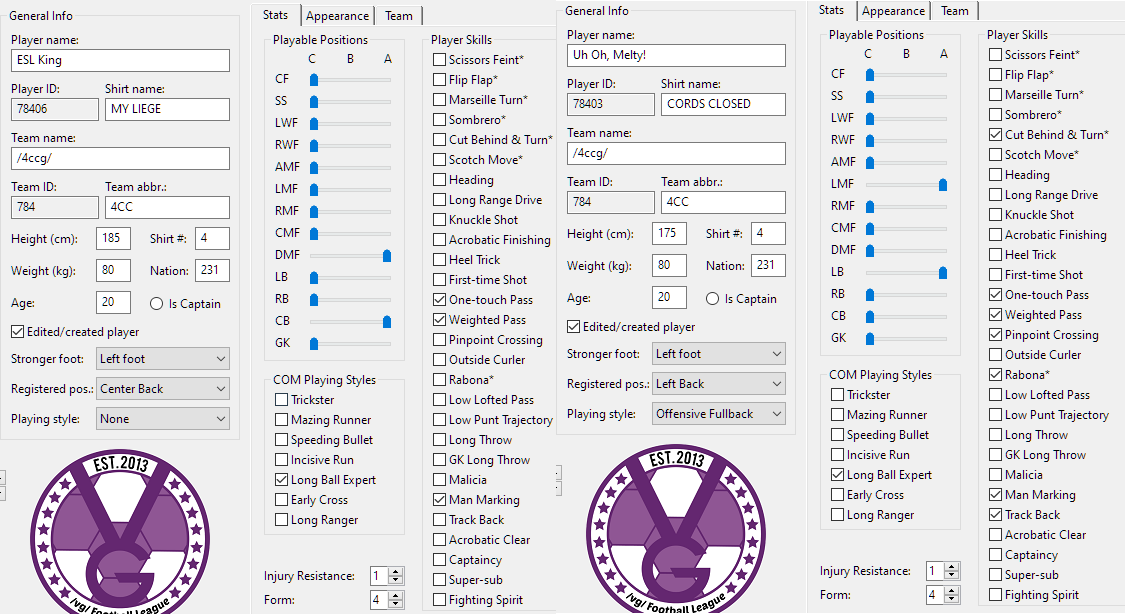Click the Nation field showing 231 for ESL King
The width and height of the screenshot is (1125, 614).
click(212, 270)
